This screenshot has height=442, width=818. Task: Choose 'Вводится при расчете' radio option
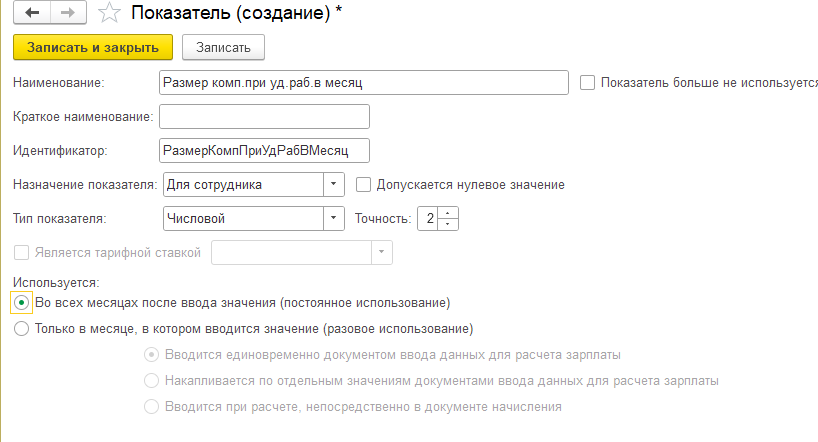point(152,407)
